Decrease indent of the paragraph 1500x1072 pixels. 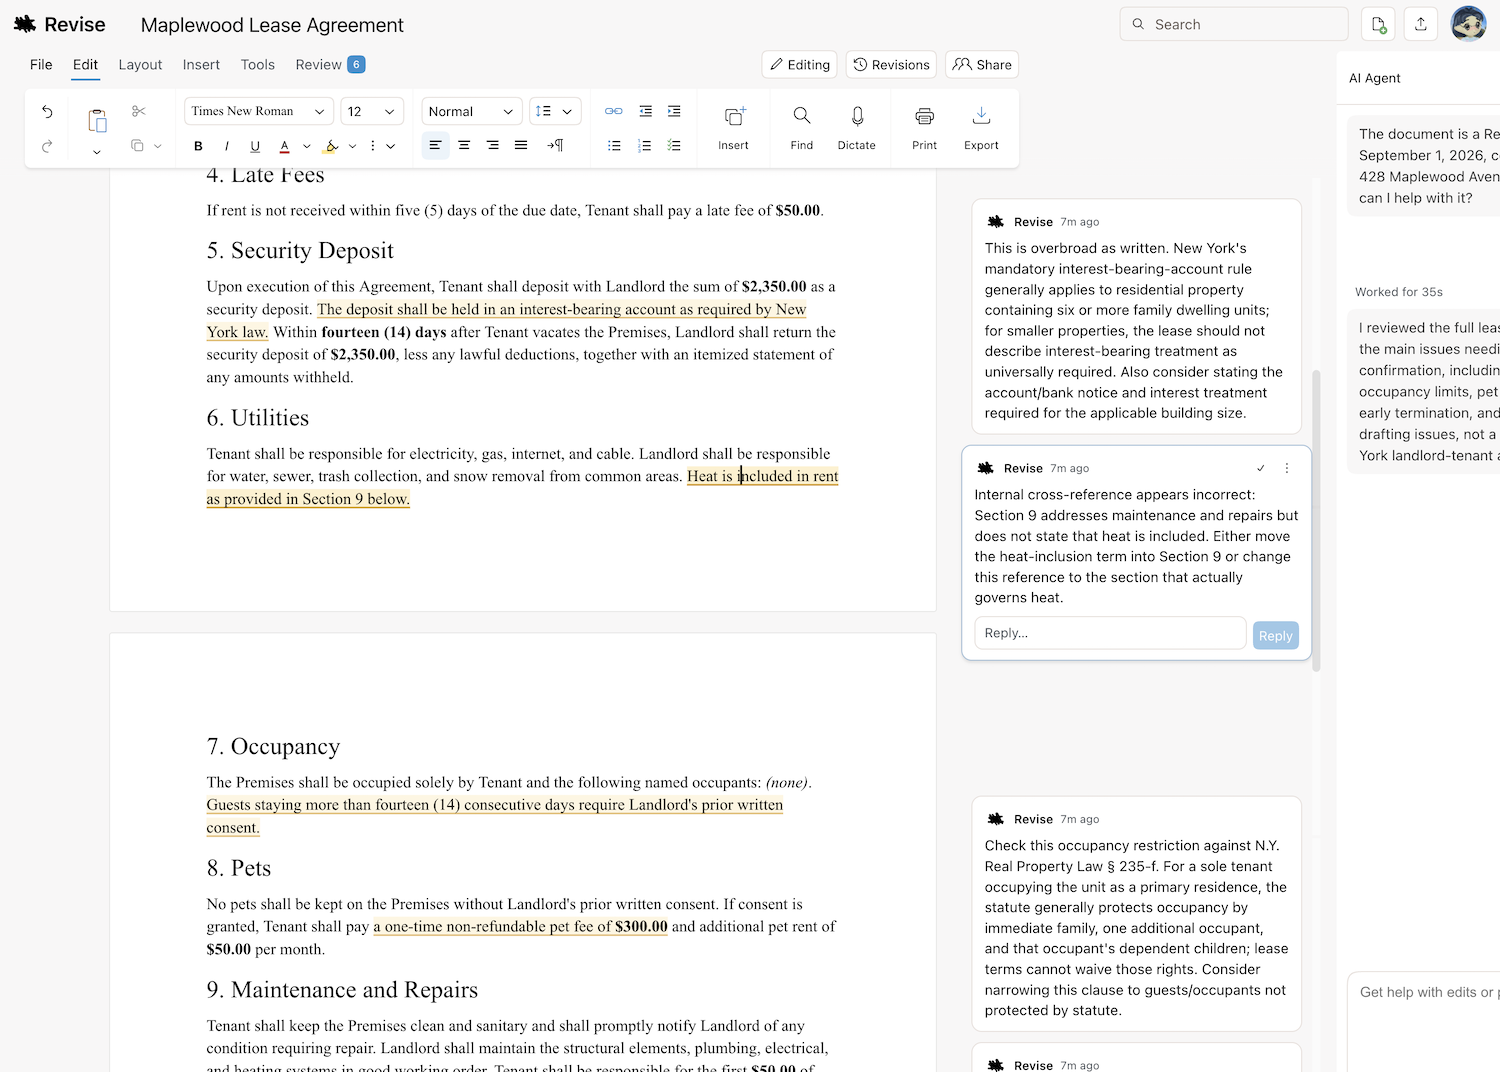tap(646, 111)
